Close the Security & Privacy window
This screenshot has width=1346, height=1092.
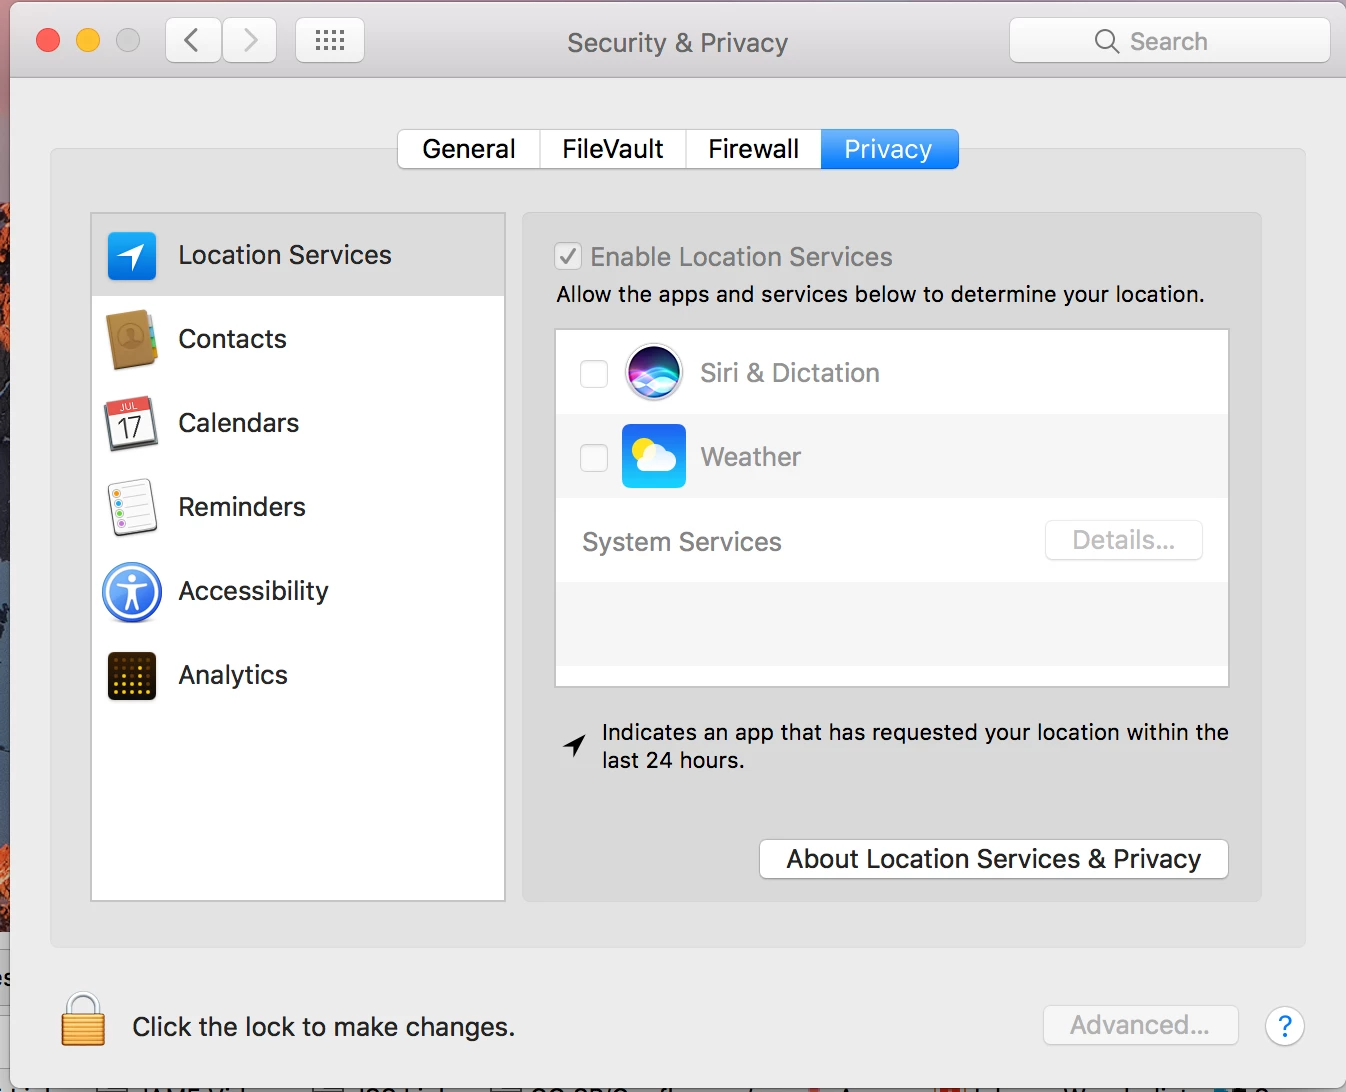point(48,40)
